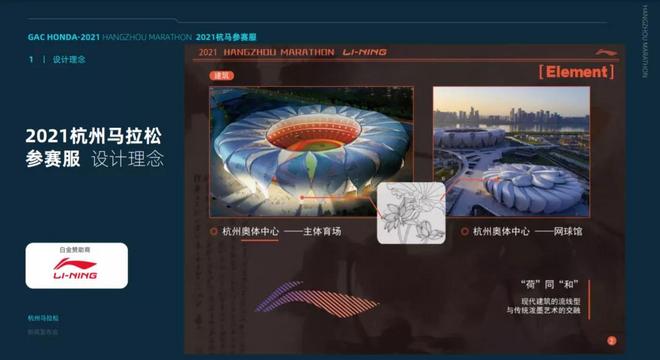Click the orange 建筑 tag
This screenshot has height=360, width=660.
tap(221, 76)
